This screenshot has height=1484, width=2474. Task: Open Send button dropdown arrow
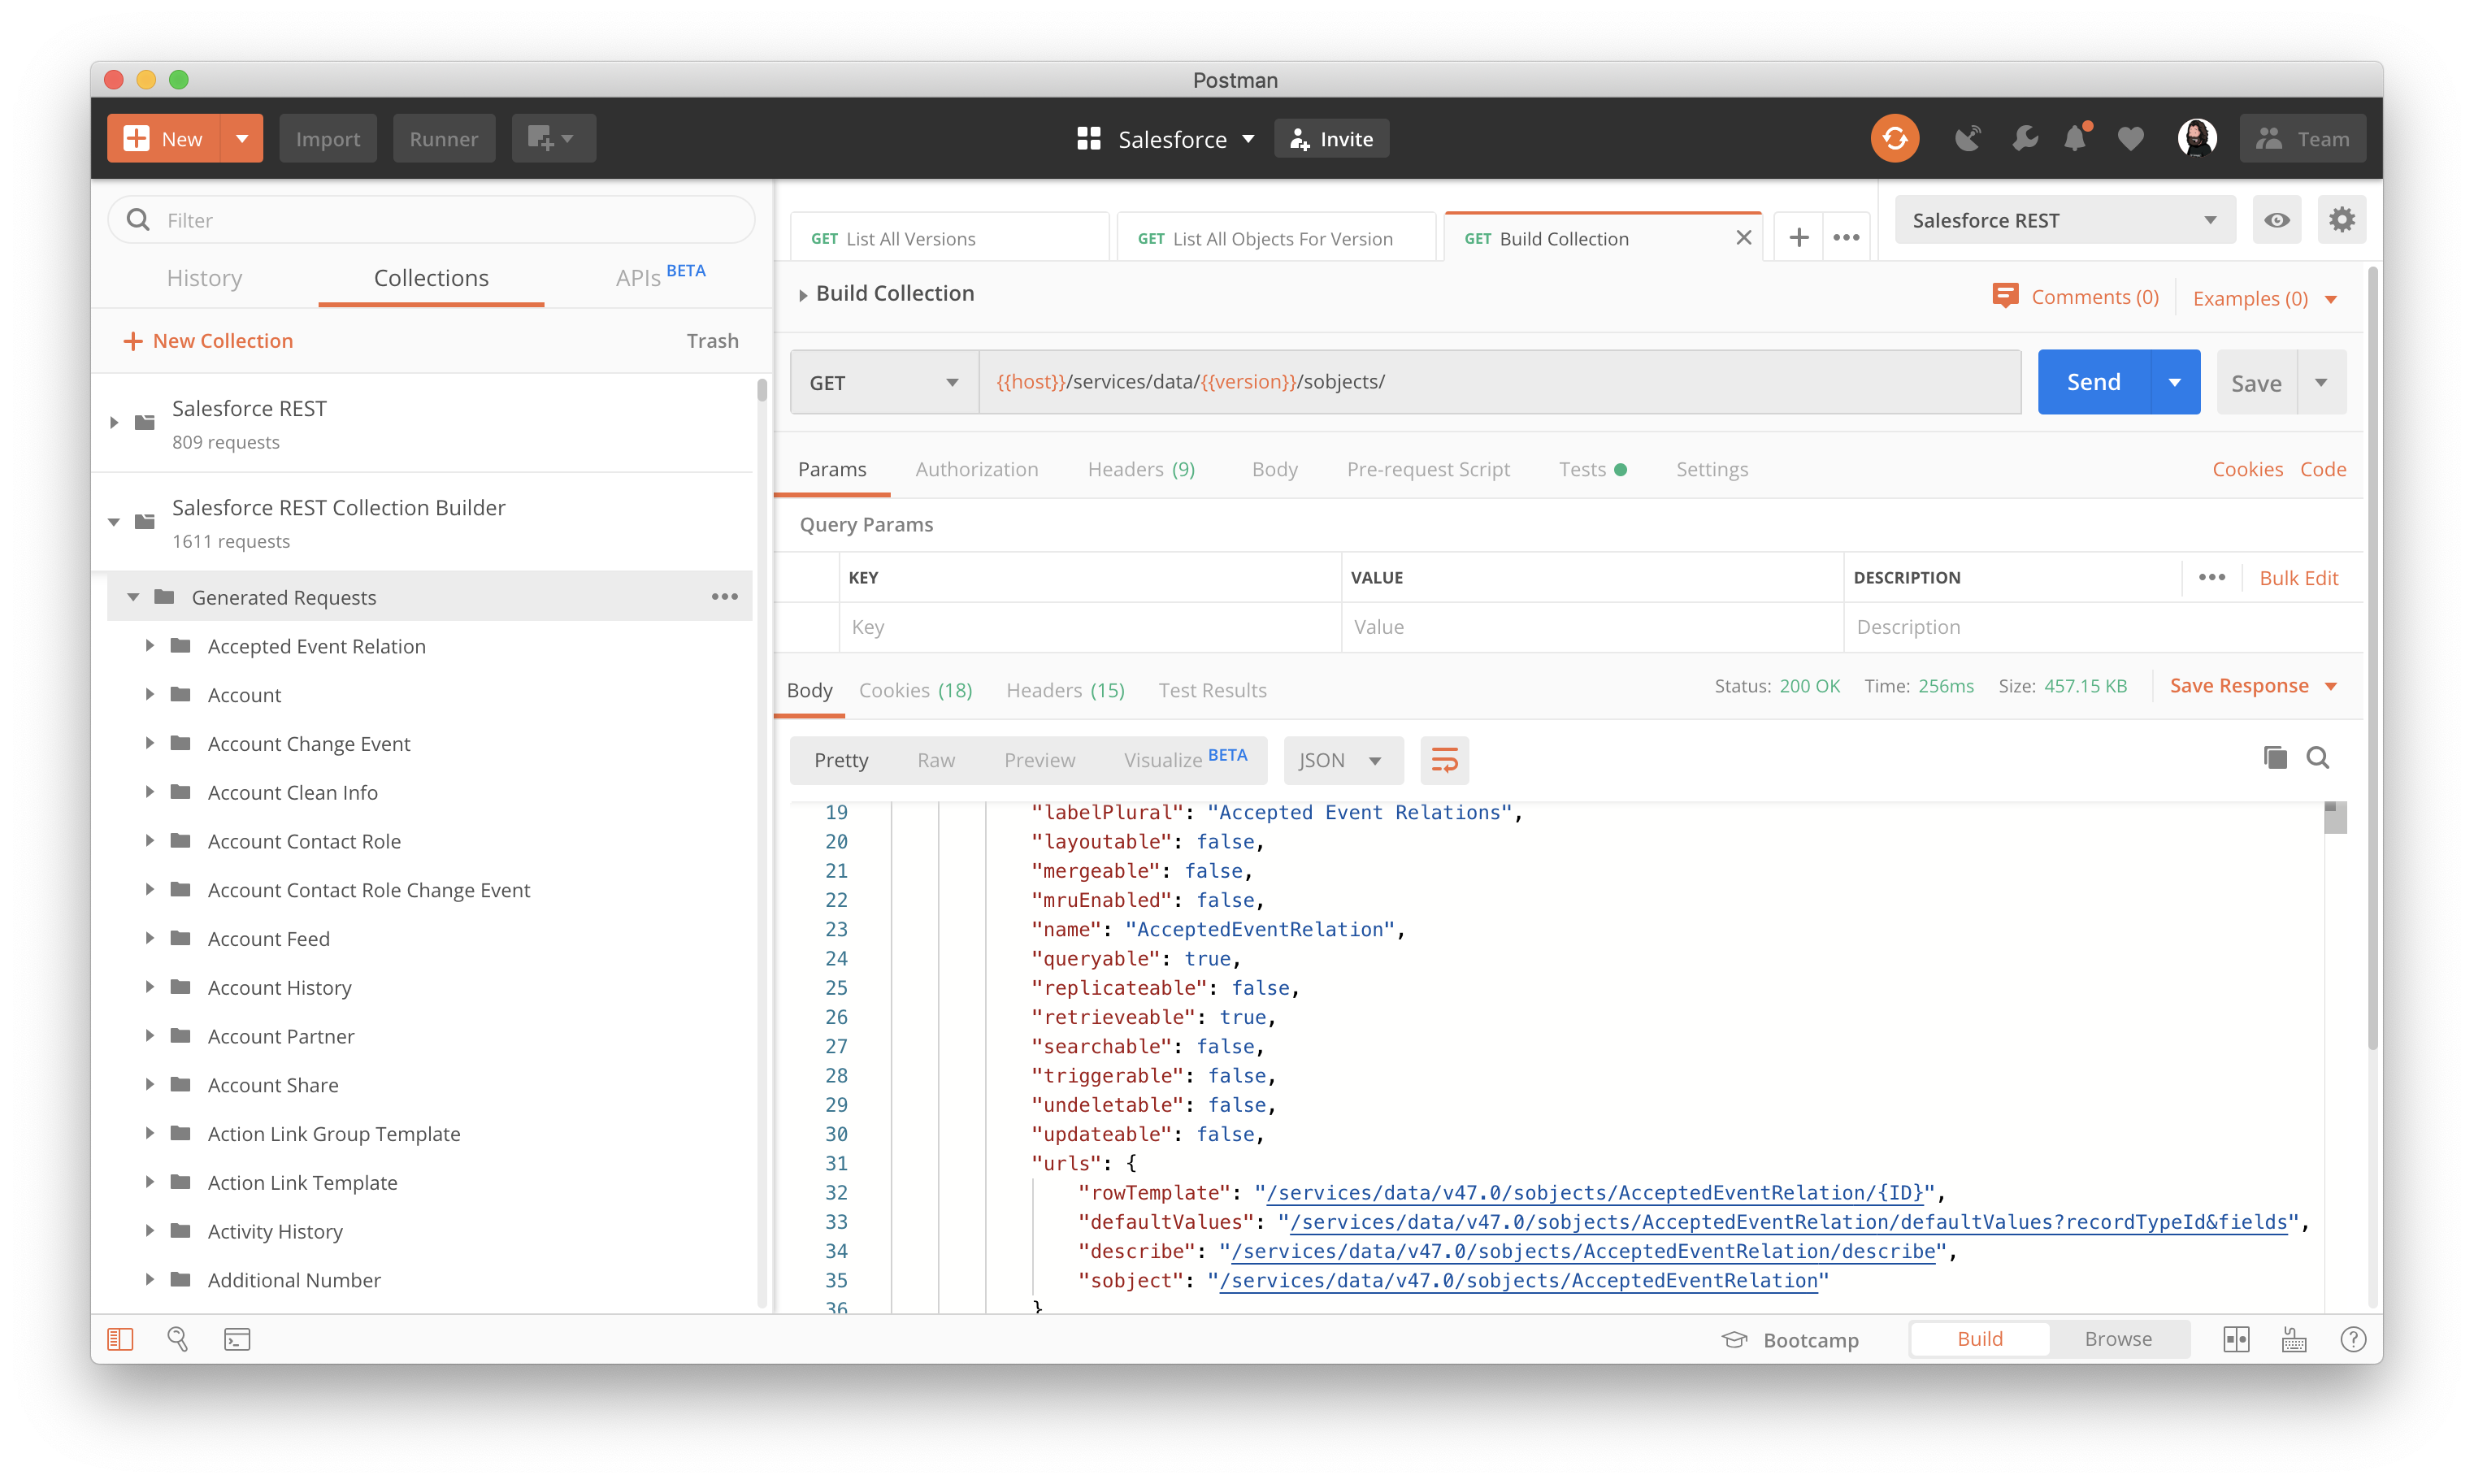(2174, 382)
